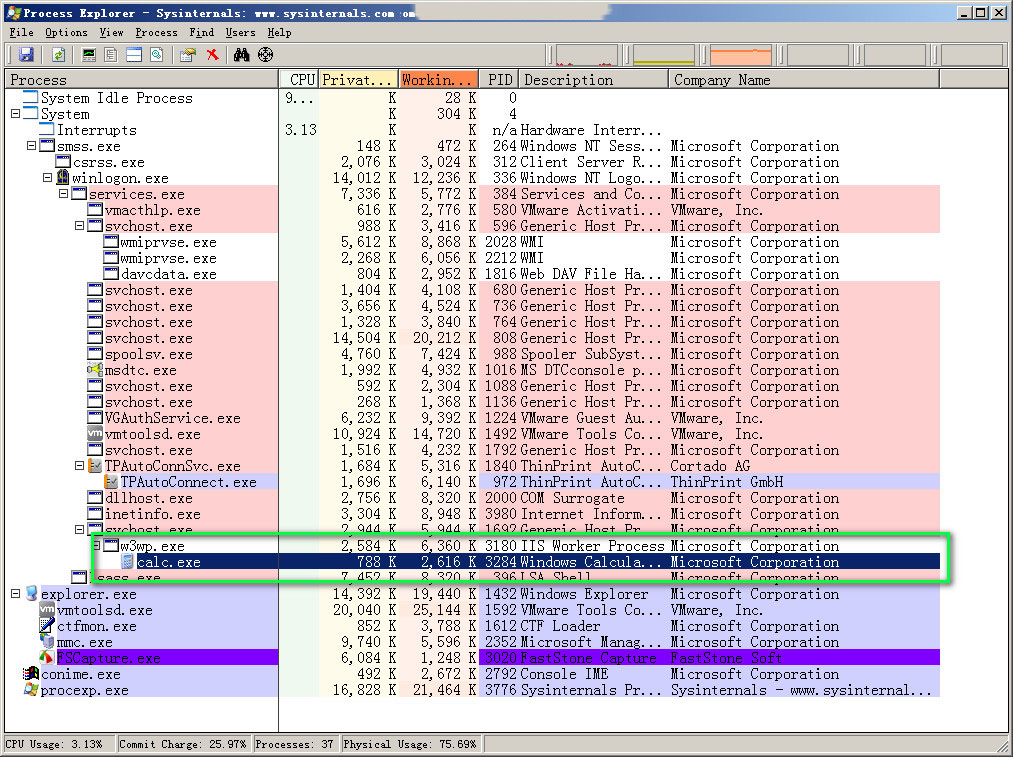The width and height of the screenshot is (1013, 757).
Task: Collapse svchost.exe PID 596 node
Action: click(79, 226)
